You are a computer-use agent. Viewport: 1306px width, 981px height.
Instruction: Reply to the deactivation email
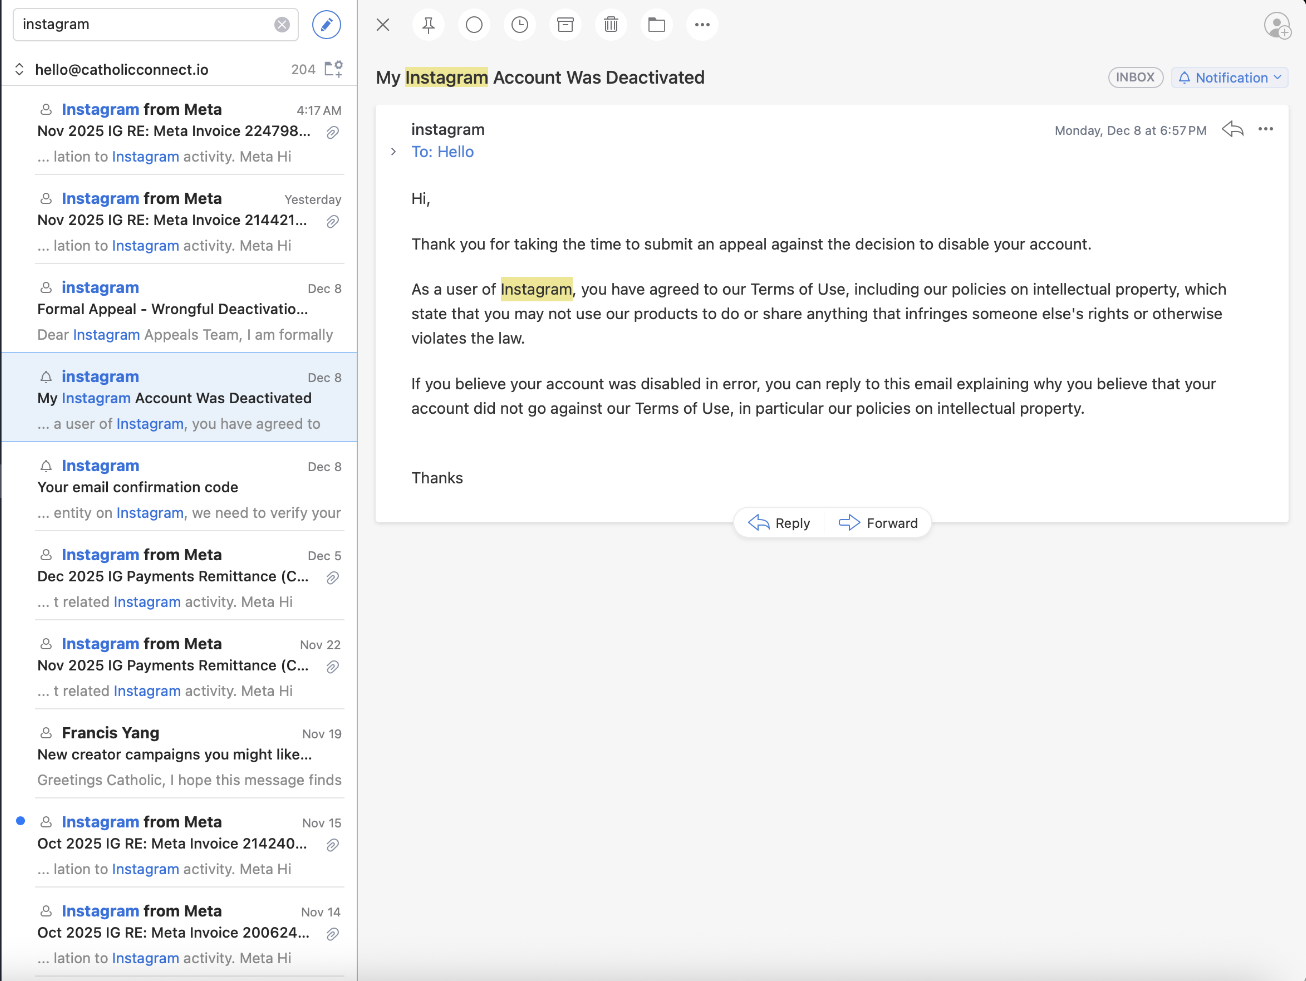[780, 522]
